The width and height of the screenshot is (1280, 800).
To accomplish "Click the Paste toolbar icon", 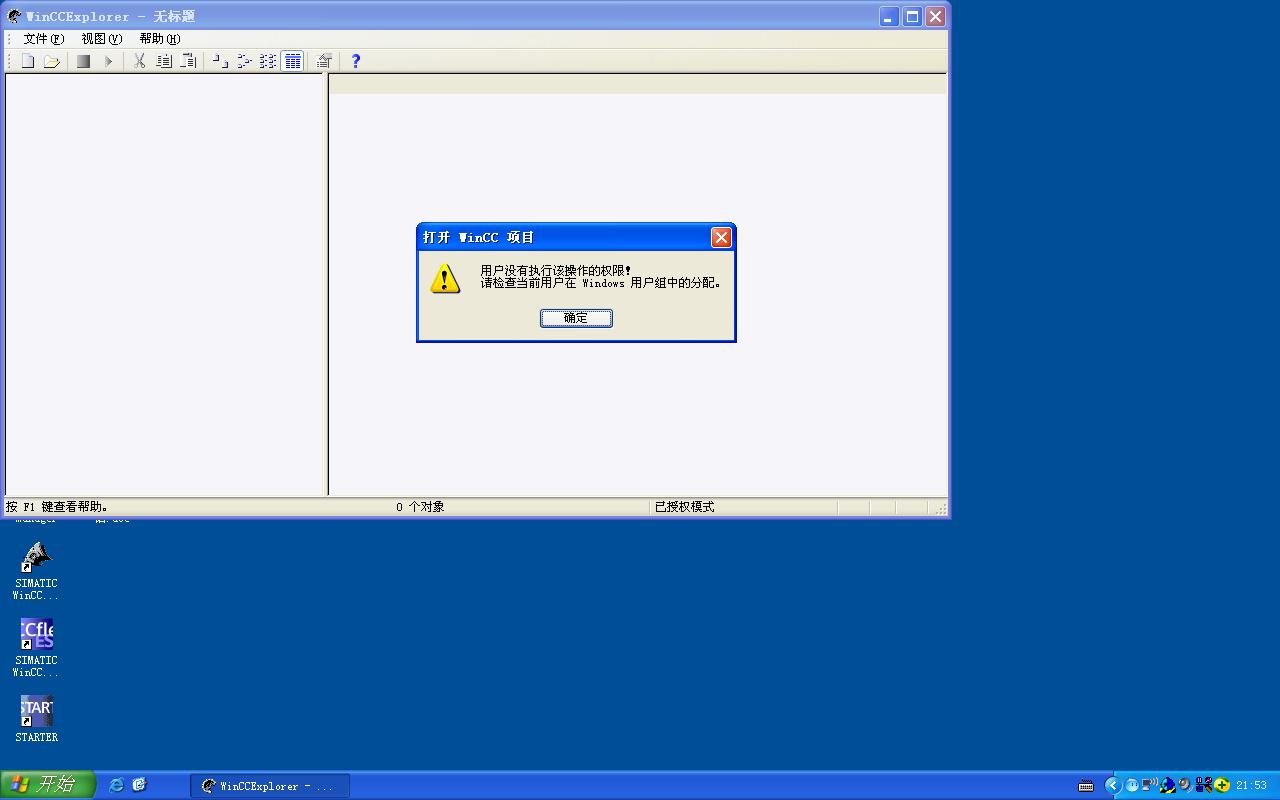I will tap(188, 61).
